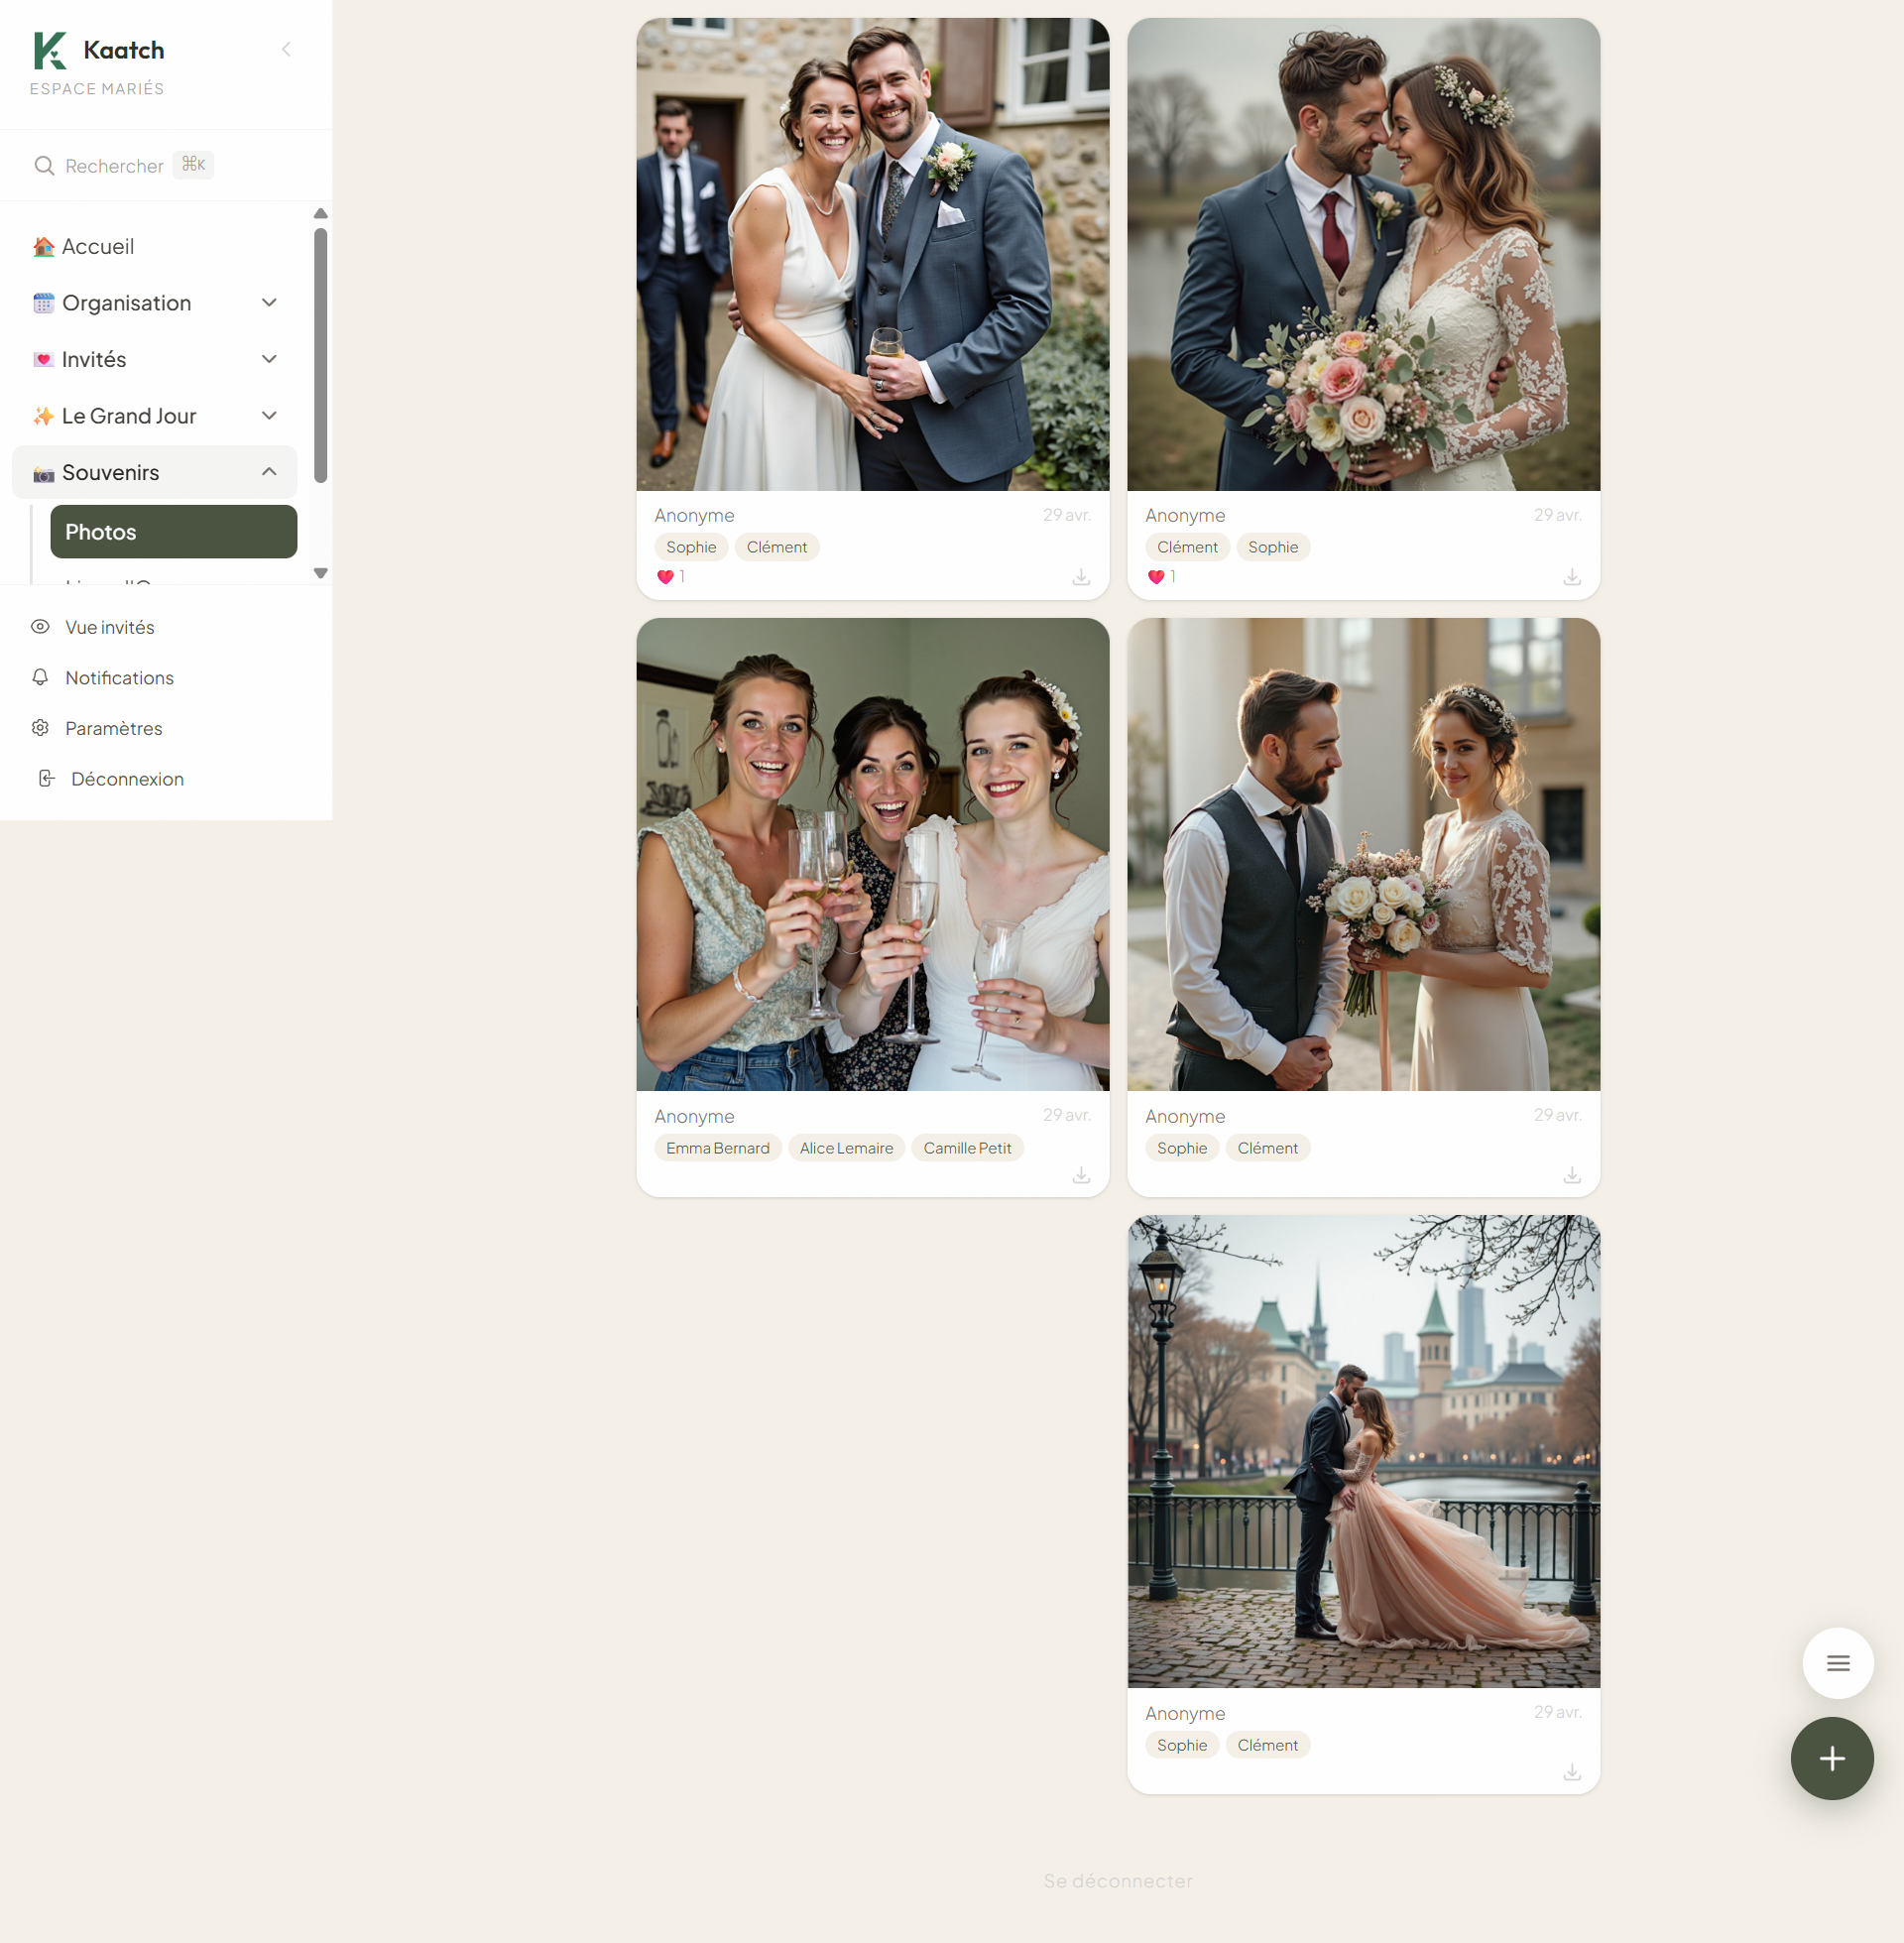This screenshot has width=1904, height=1943.
Task: Click Déconnexion in the sidebar
Action: coord(127,779)
